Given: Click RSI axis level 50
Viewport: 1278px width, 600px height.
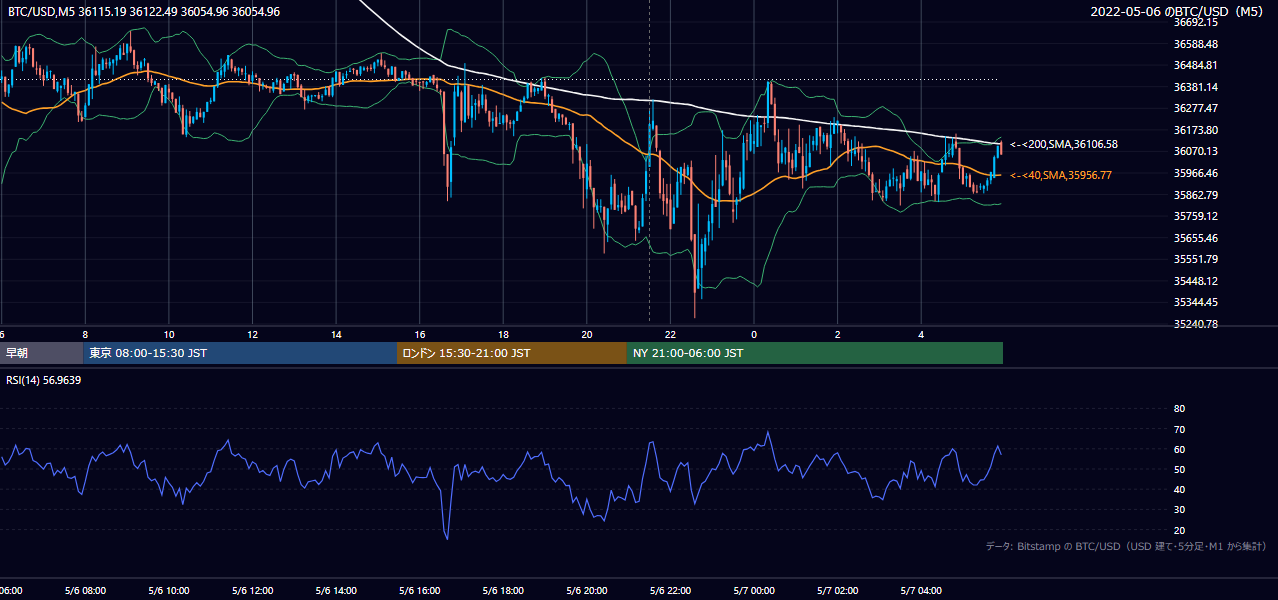Looking at the screenshot, I should [x=1179, y=469].
